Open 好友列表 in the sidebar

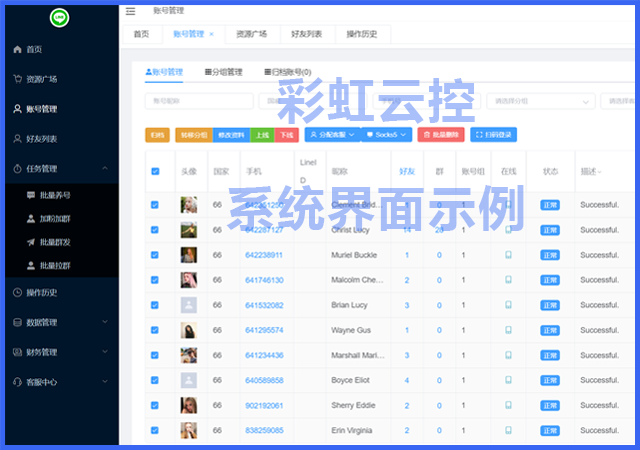click(x=41, y=139)
